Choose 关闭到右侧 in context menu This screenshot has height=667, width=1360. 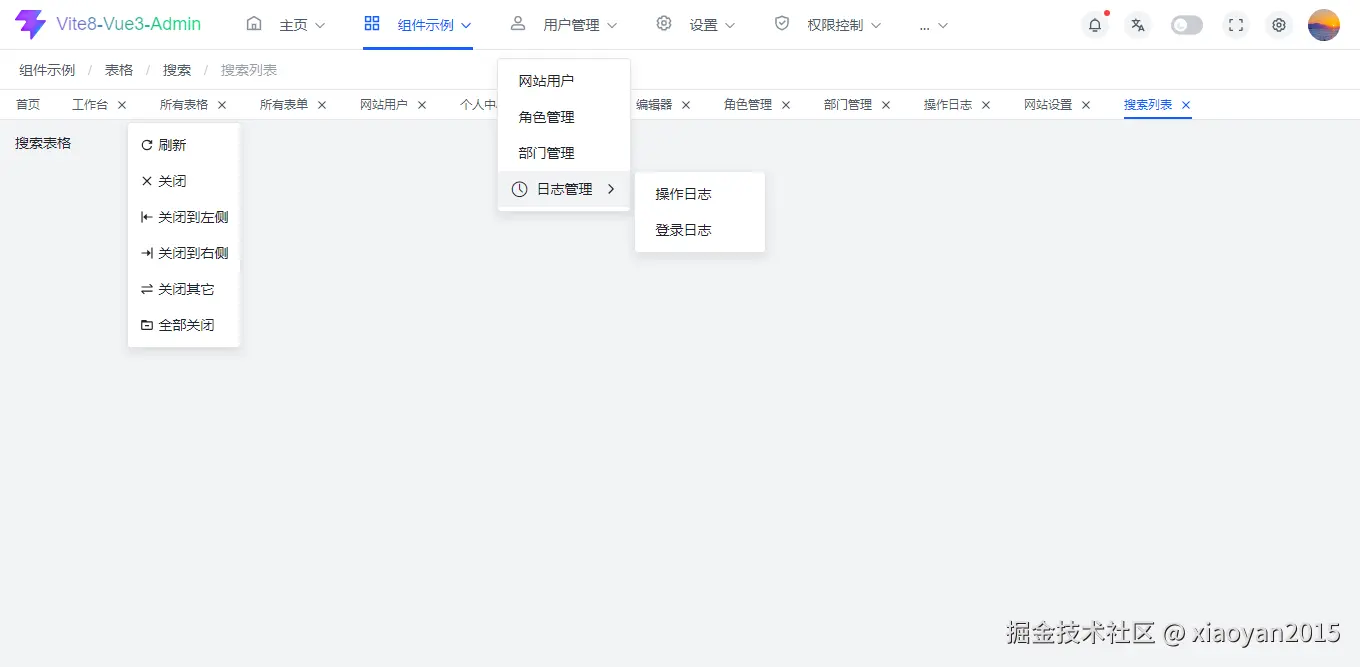point(184,253)
